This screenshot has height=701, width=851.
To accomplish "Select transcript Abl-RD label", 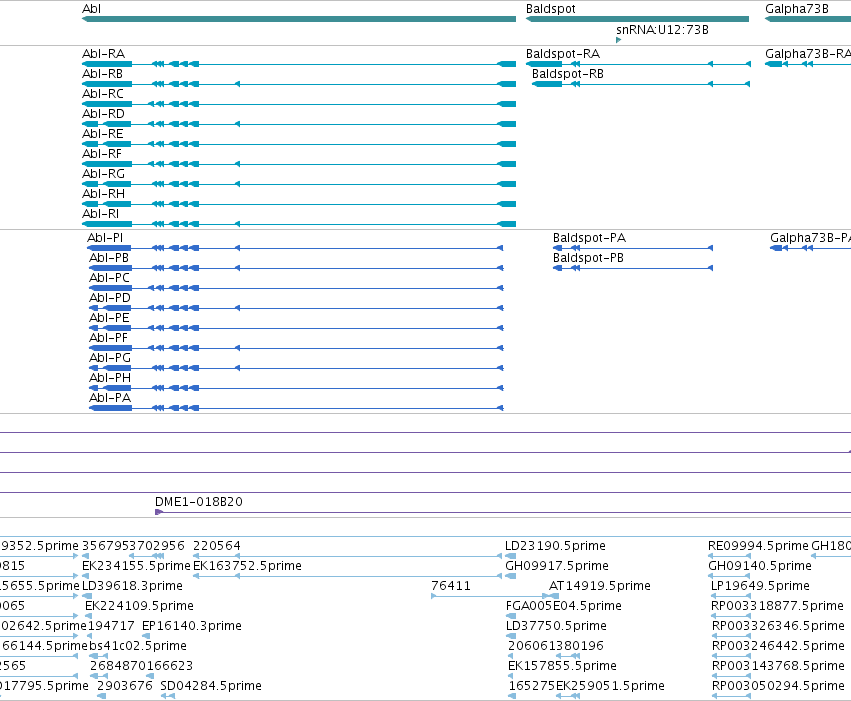I will (103, 114).
